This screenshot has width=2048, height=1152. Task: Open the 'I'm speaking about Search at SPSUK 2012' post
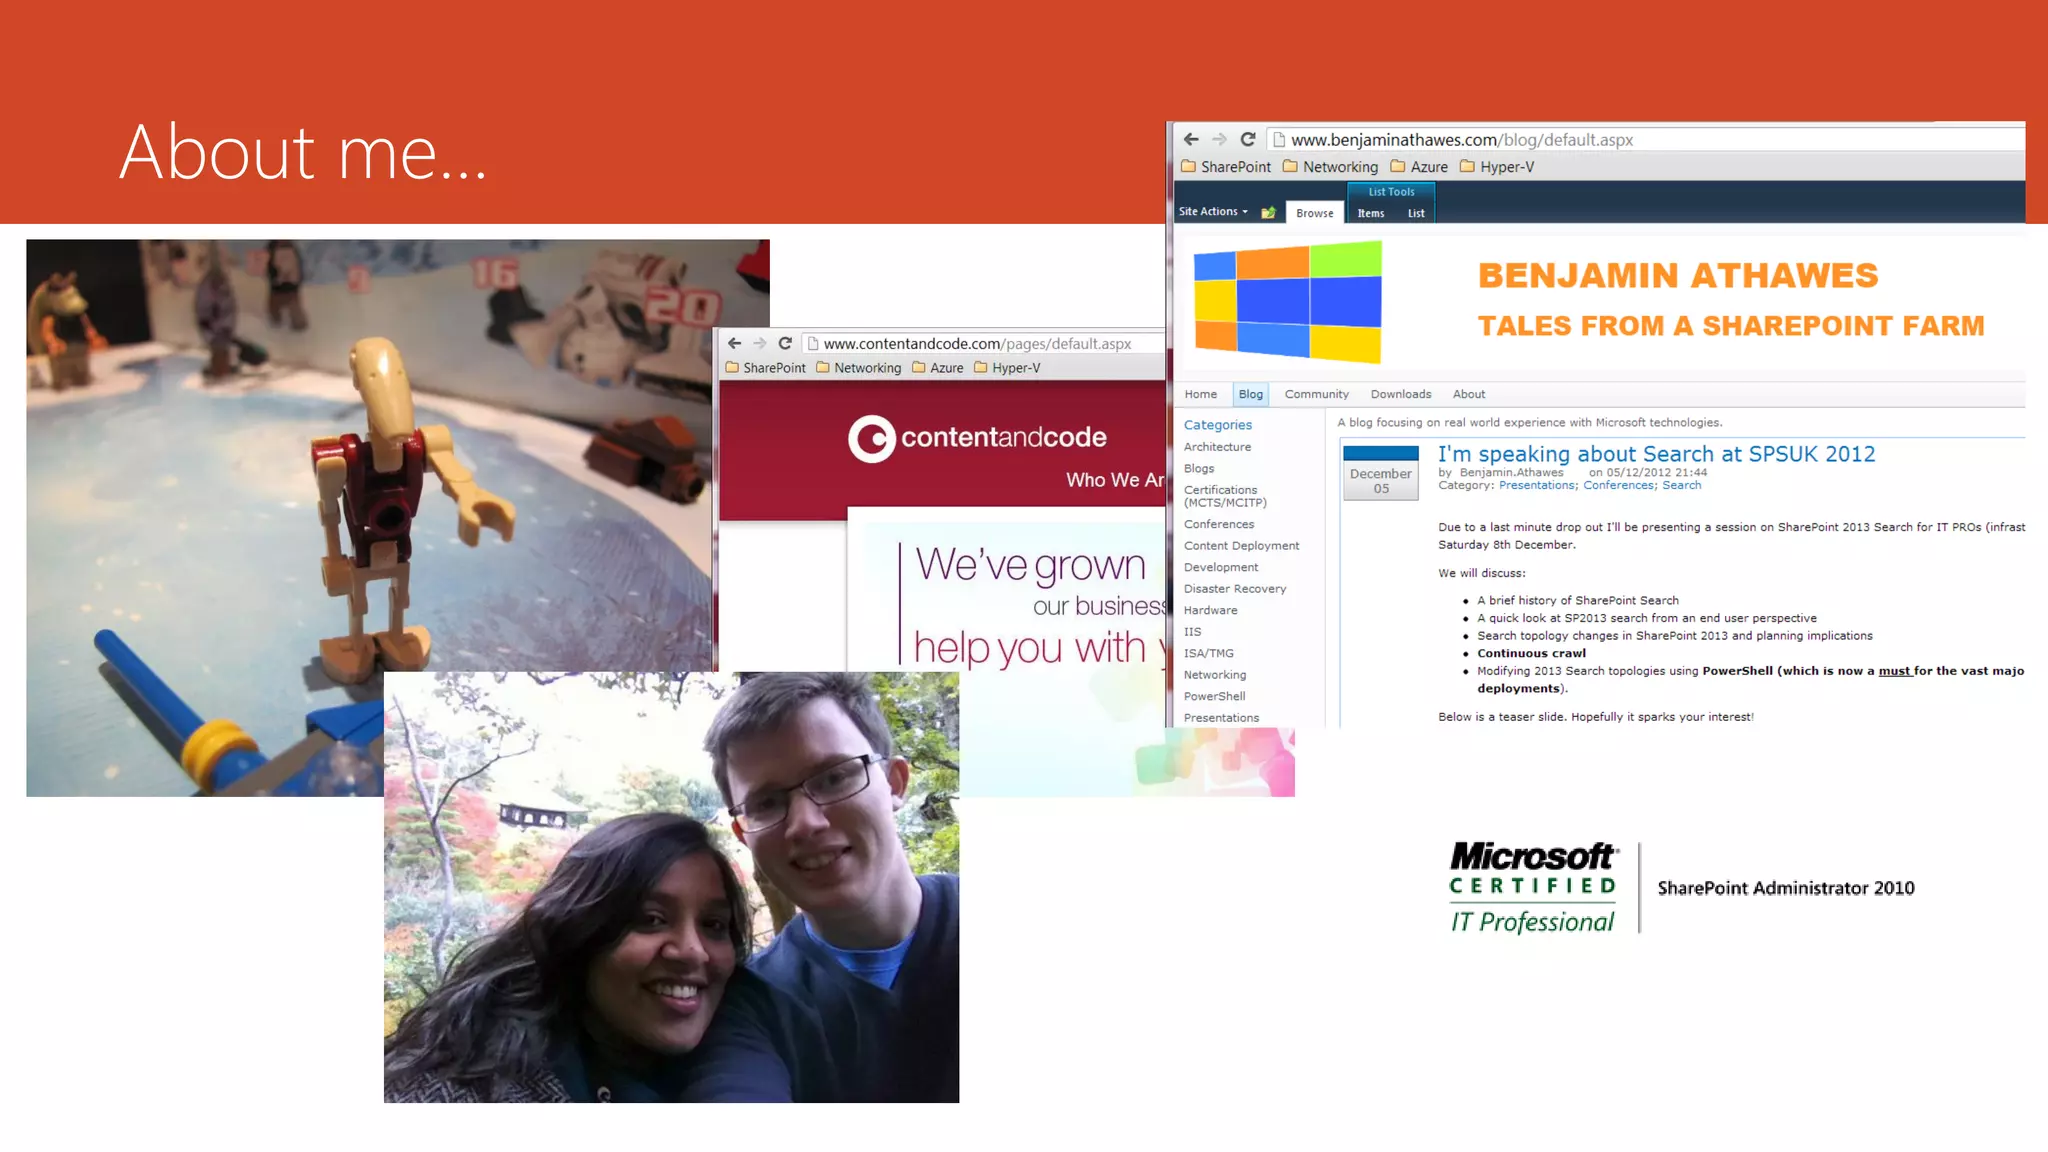click(x=1656, y=454)
